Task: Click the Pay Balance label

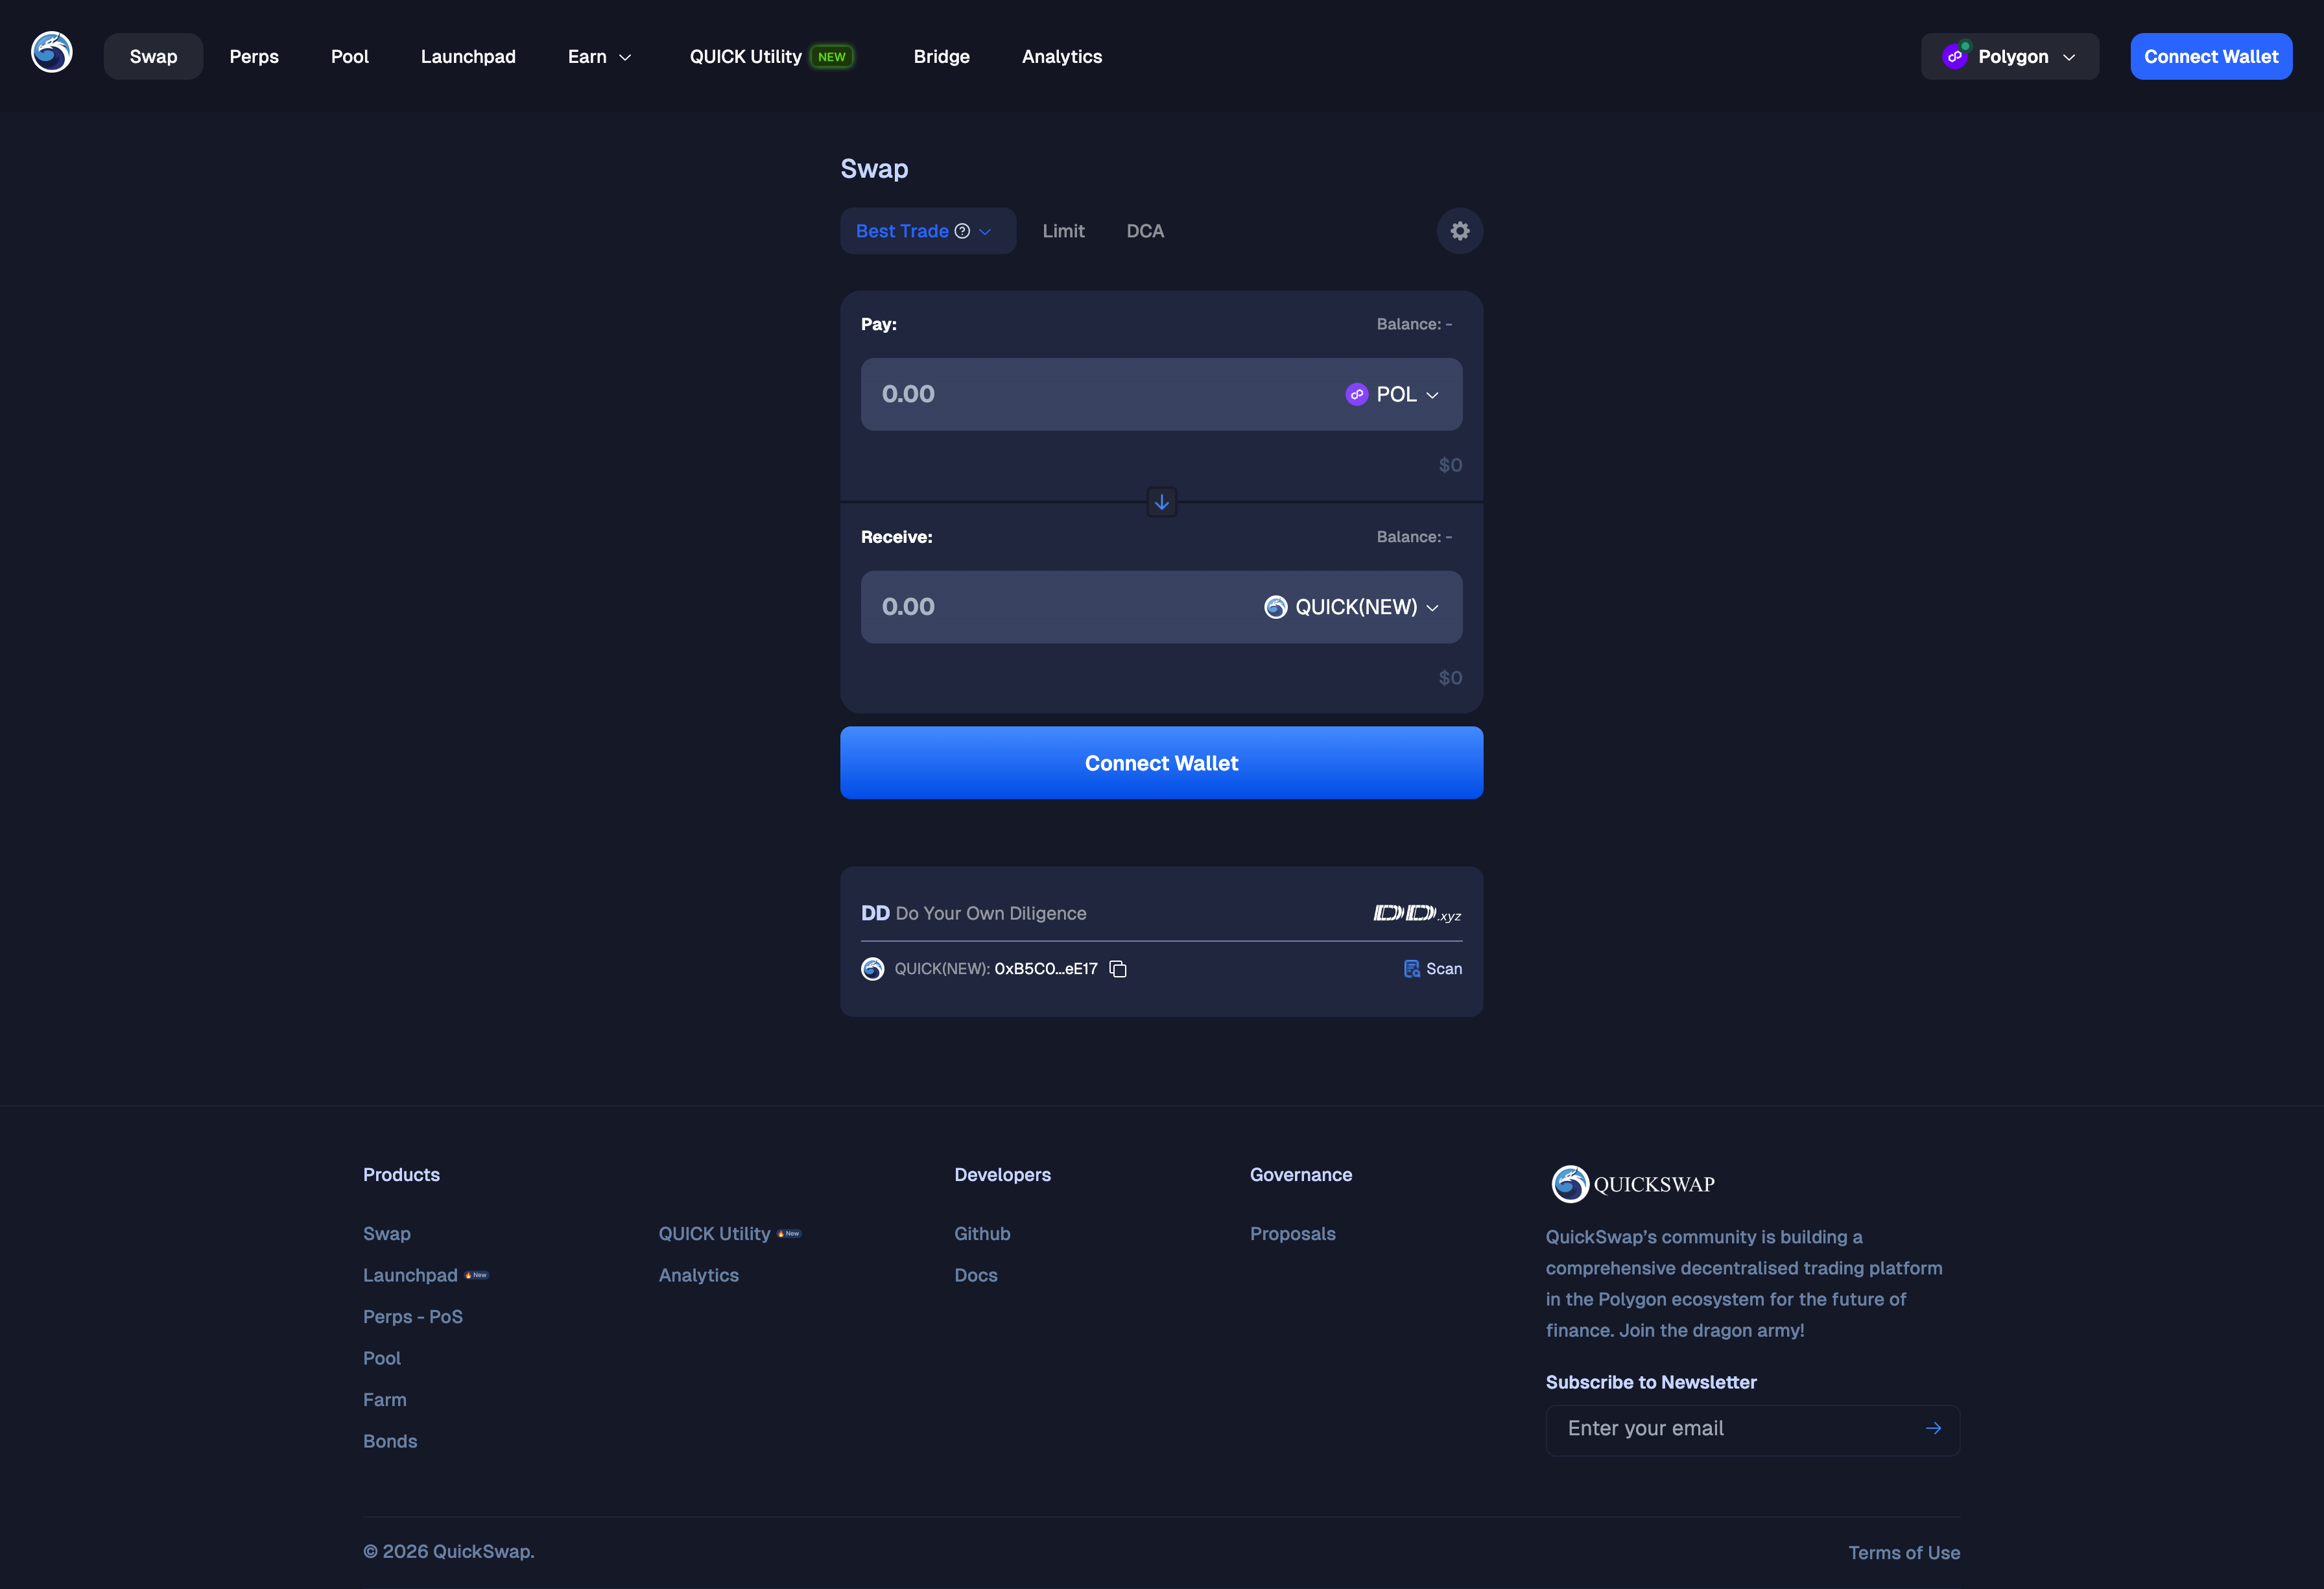Action: tap(1414, 324)
